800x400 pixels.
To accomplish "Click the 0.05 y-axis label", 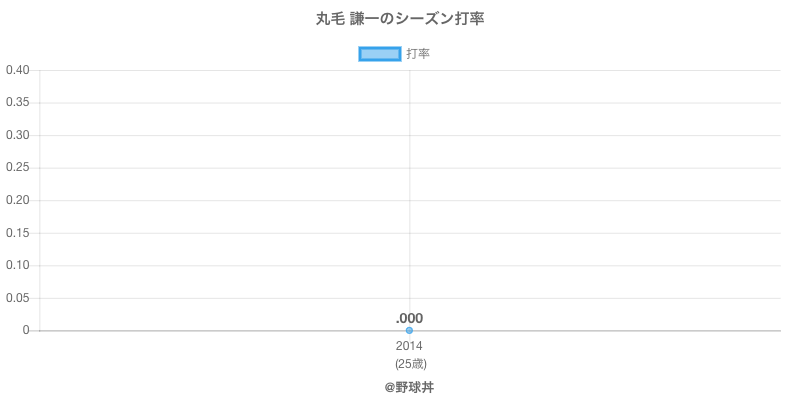I will [x=17, y=298].
